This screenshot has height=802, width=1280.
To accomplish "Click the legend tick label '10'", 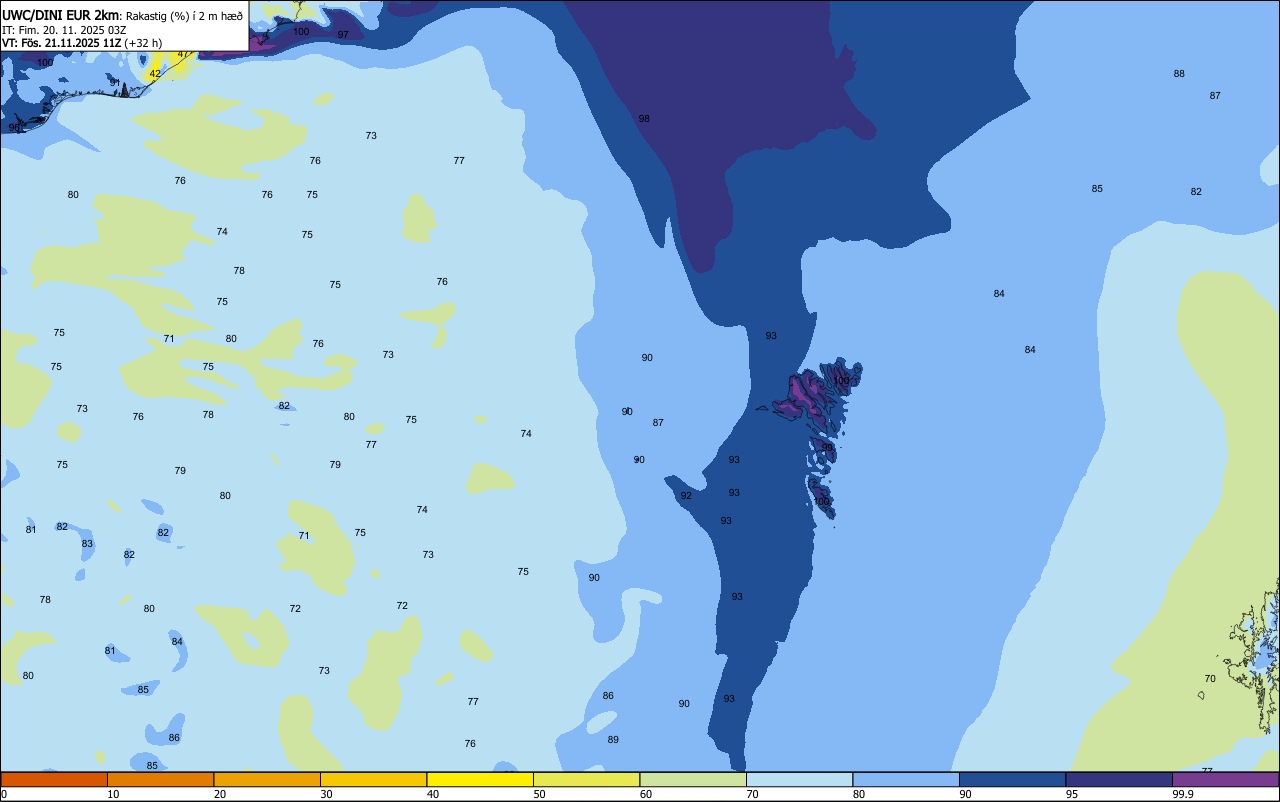I will tap(113, 794).
